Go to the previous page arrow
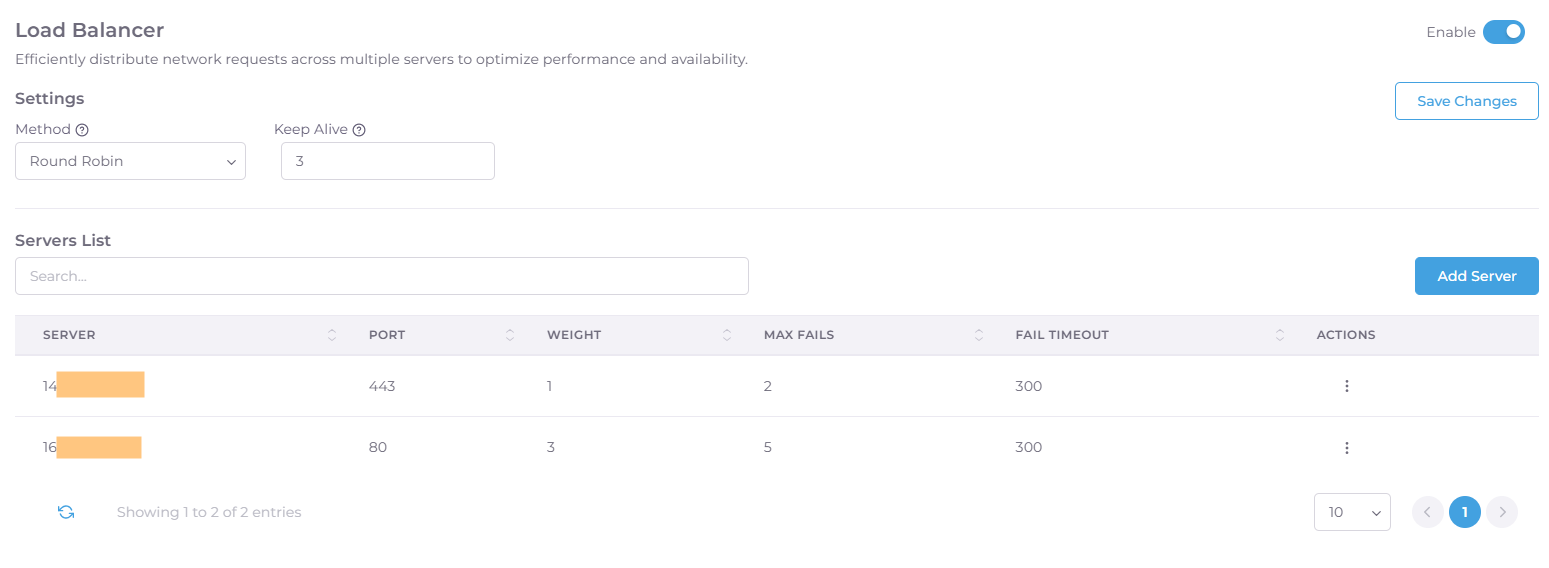Screen dimensions: 1549x568 [1428, 512]
